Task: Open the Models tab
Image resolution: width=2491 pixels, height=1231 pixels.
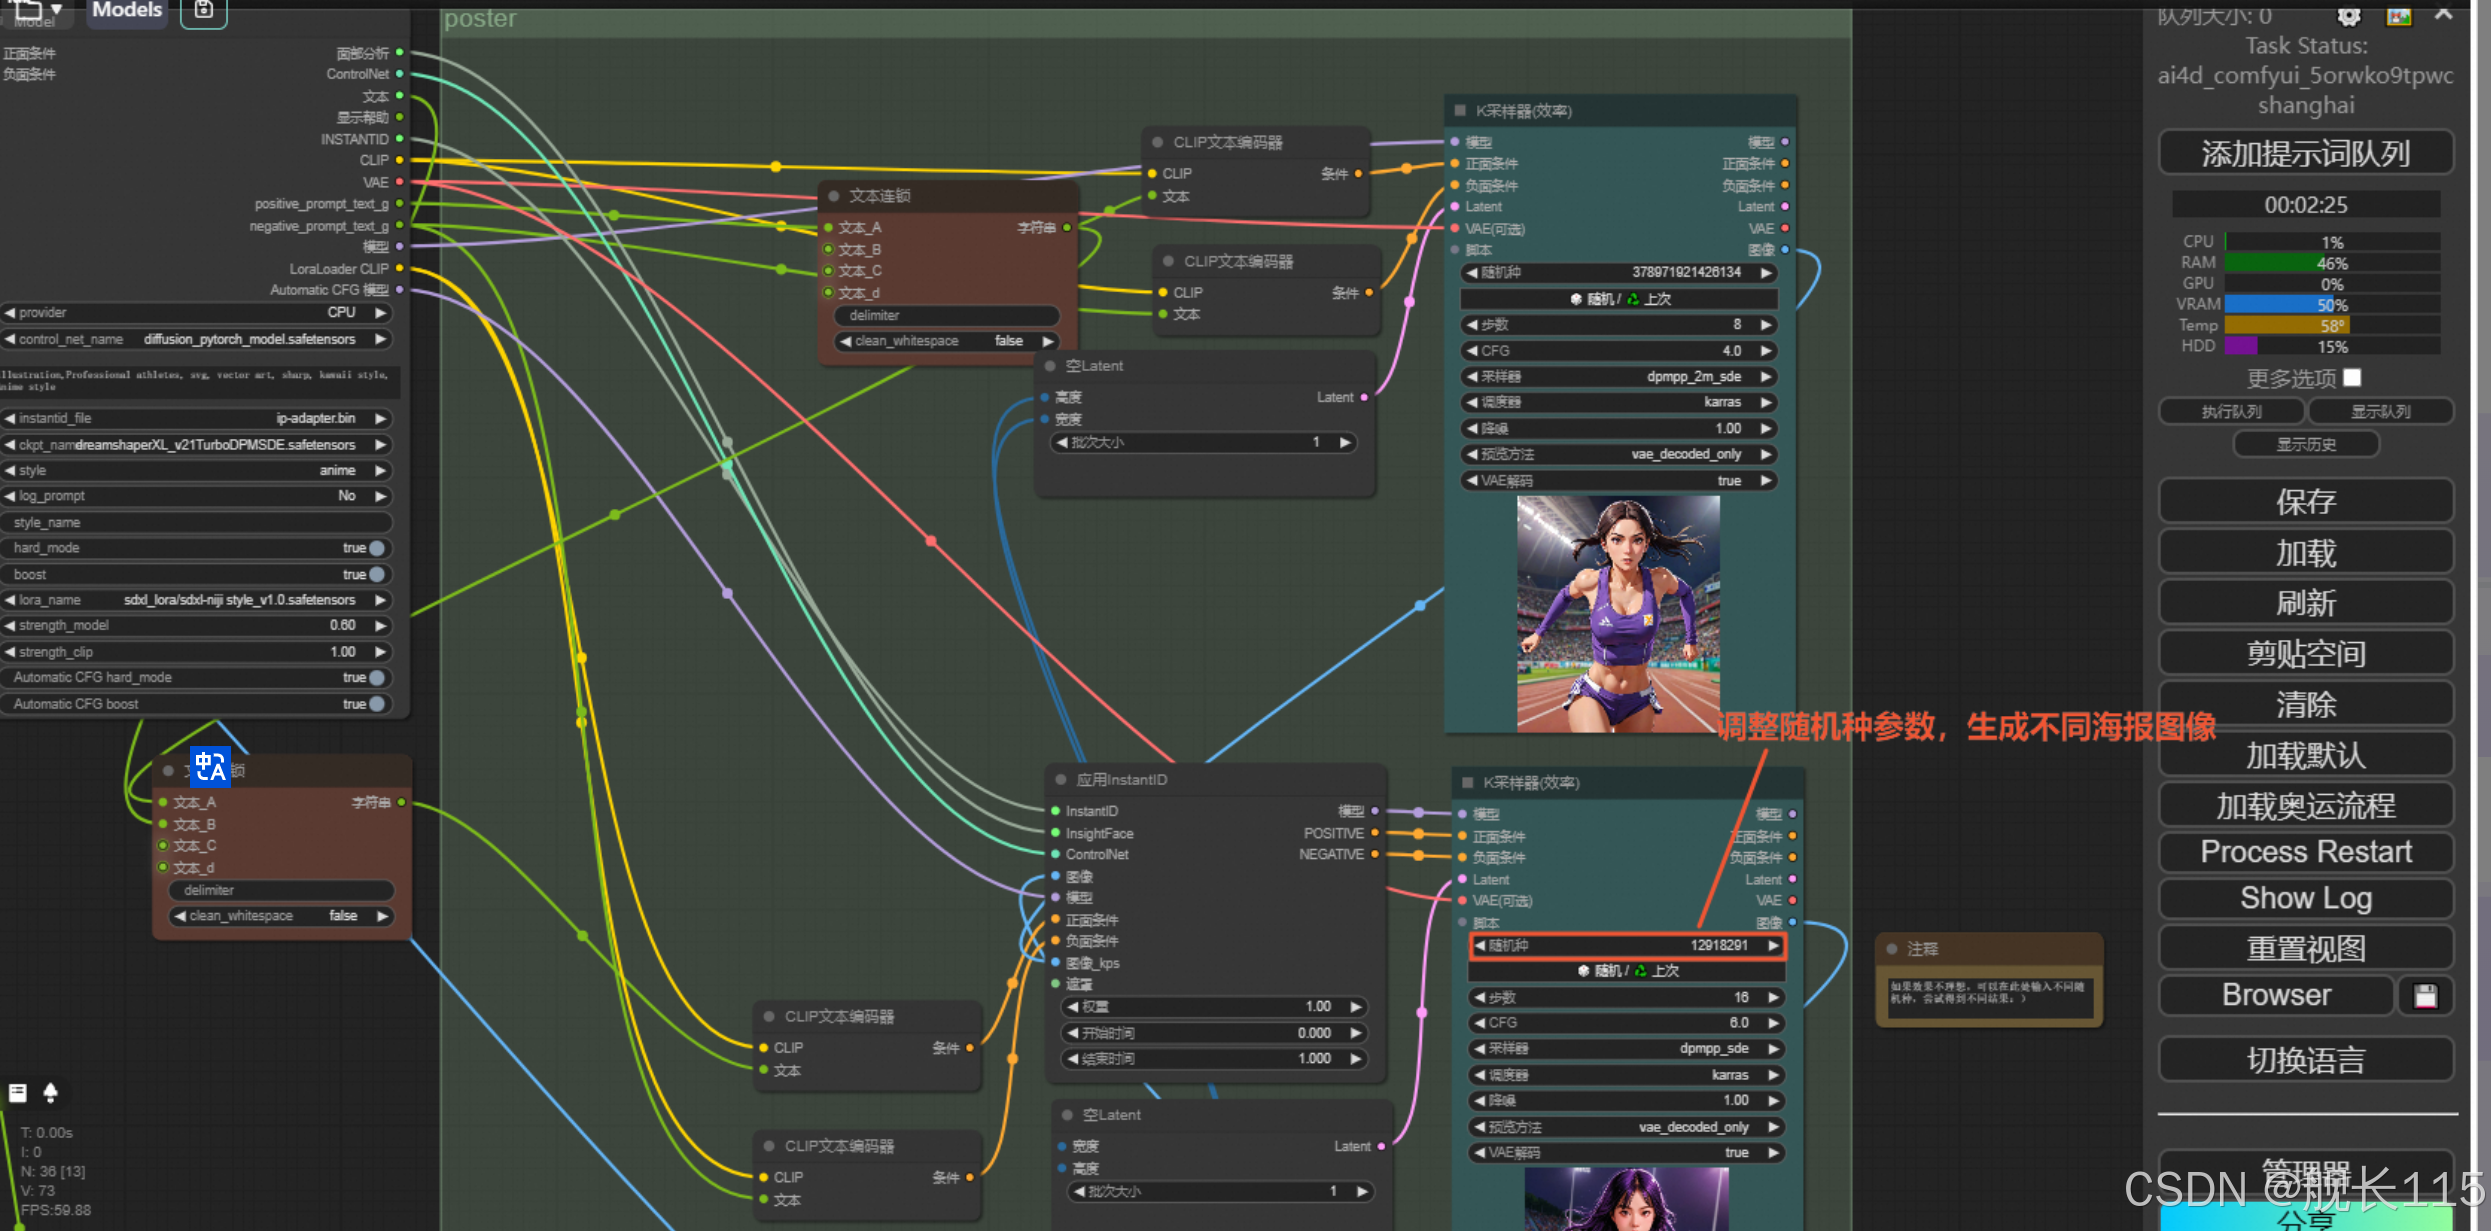Action: 127,11
